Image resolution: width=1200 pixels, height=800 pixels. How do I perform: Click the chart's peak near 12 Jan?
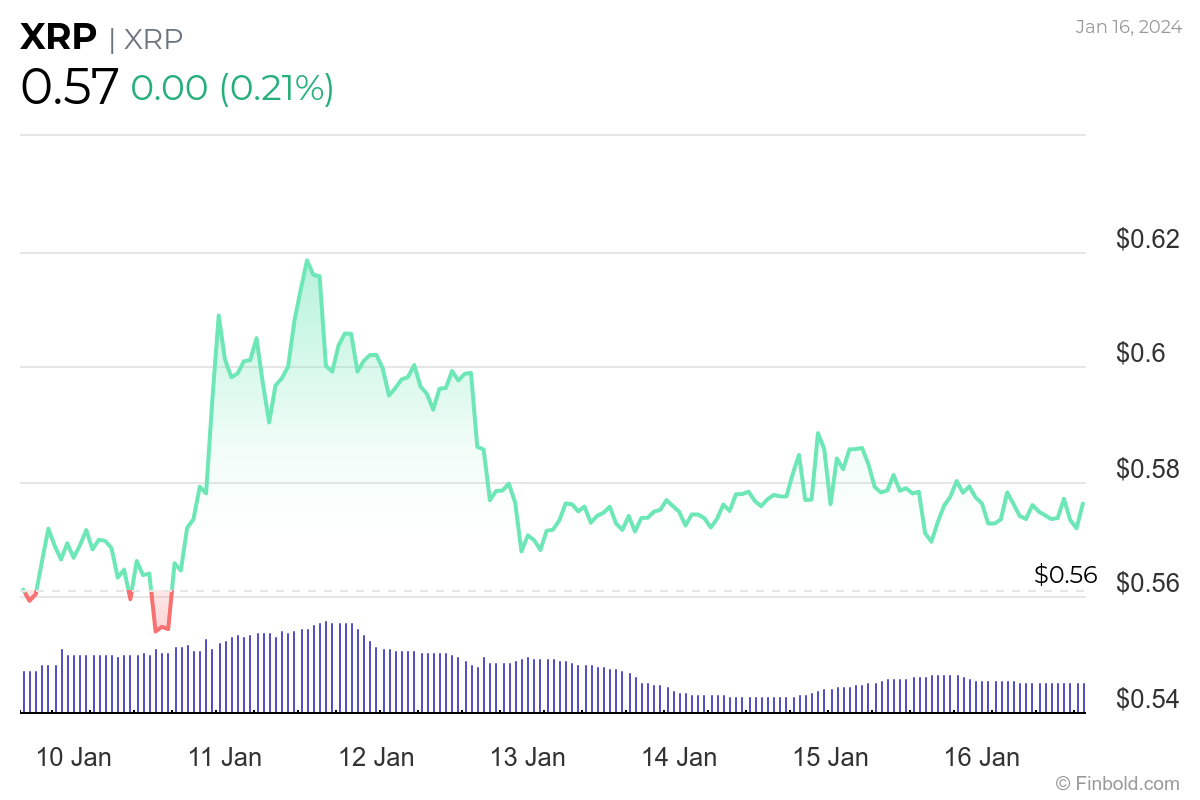pos(307,260)
